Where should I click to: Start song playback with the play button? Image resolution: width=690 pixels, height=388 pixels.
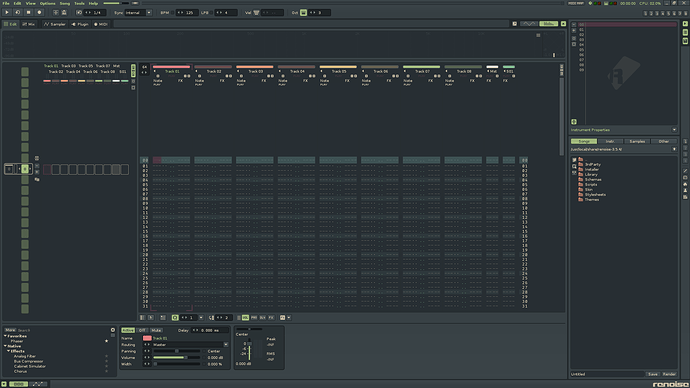click(x=7, y=13)
